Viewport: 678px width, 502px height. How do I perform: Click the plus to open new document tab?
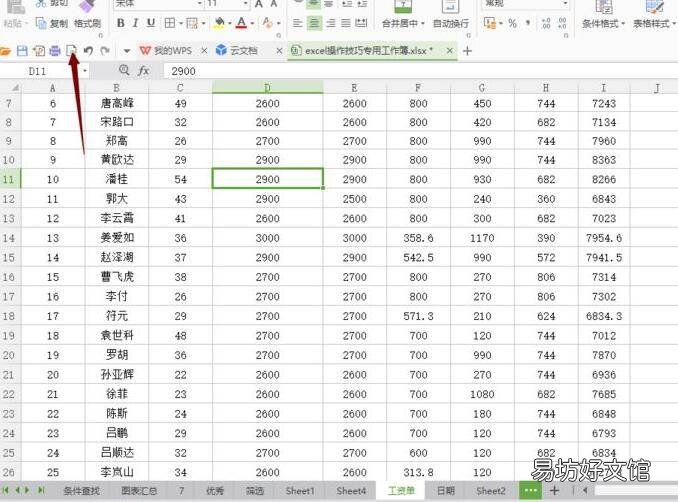click(x=467, y=51)
